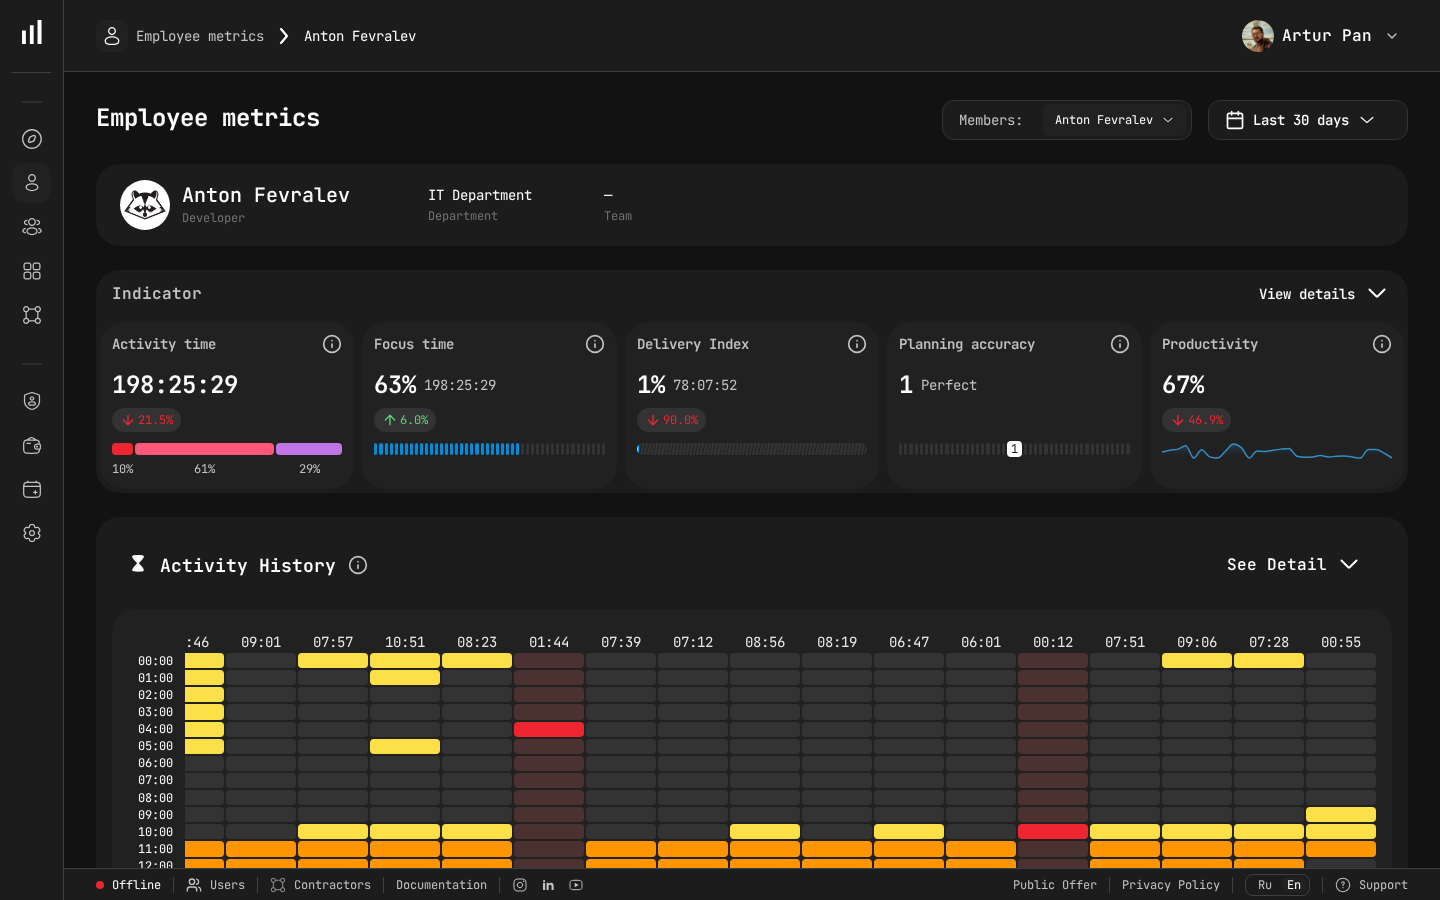1440x900 pixels.
Task: Open the shield profile icon in the sidebar
Action: pos(31,401)
